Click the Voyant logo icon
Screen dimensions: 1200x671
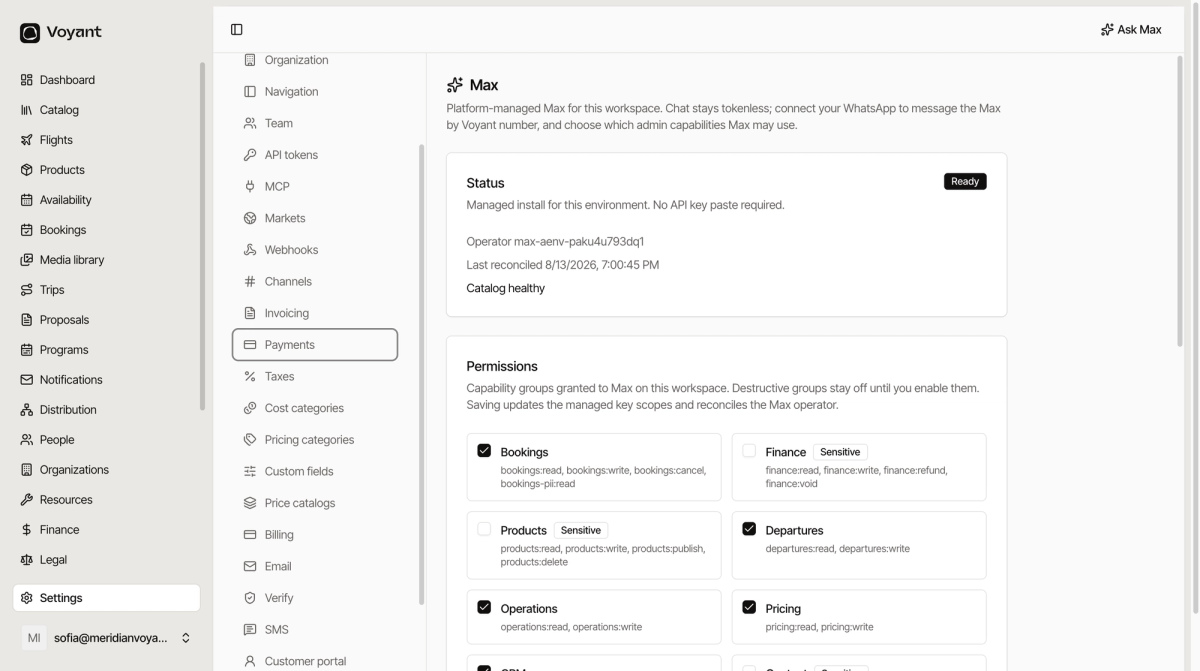30,33
